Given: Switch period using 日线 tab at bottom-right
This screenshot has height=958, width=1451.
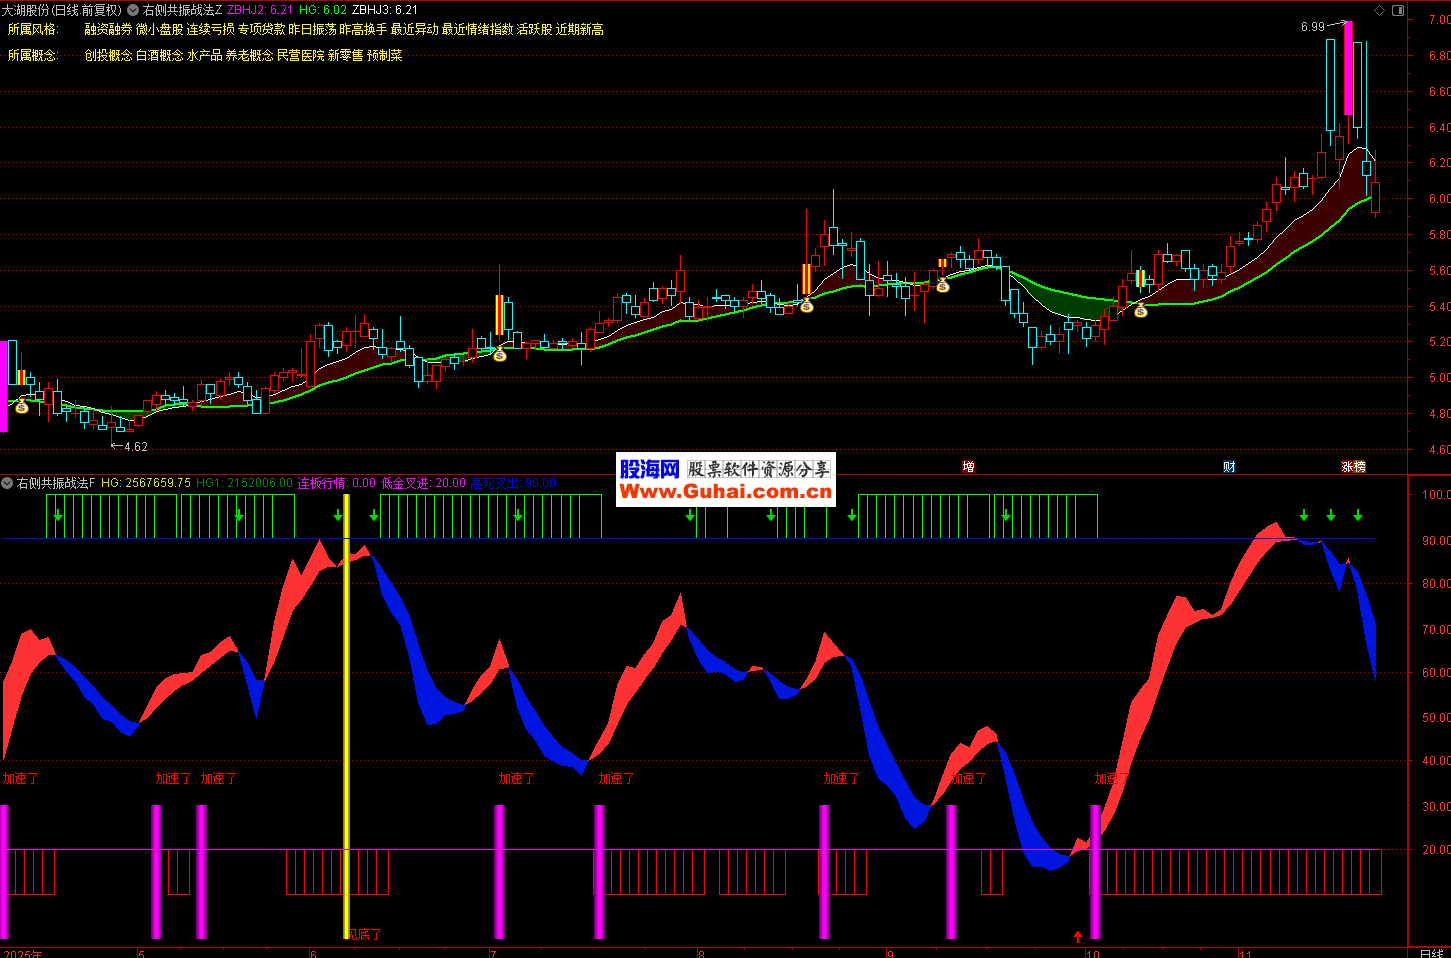Looking at the screenshot, I should click(1431, 952).
